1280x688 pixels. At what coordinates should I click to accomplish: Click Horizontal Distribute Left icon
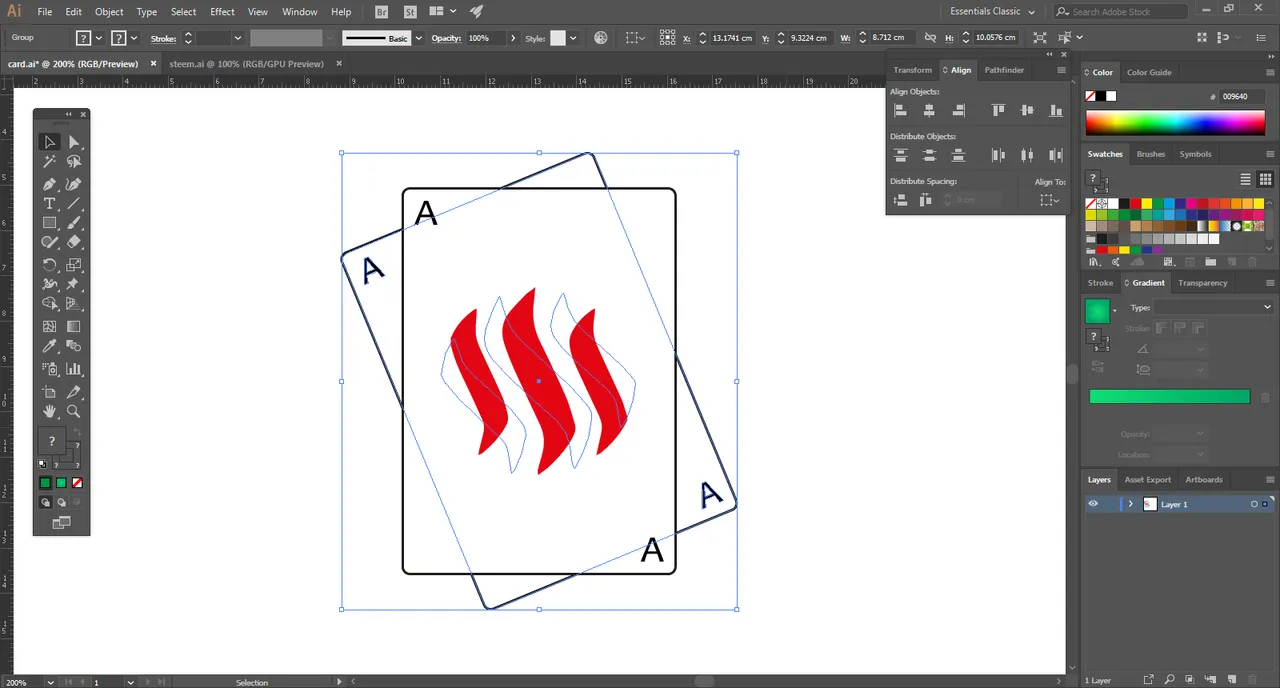997,155
